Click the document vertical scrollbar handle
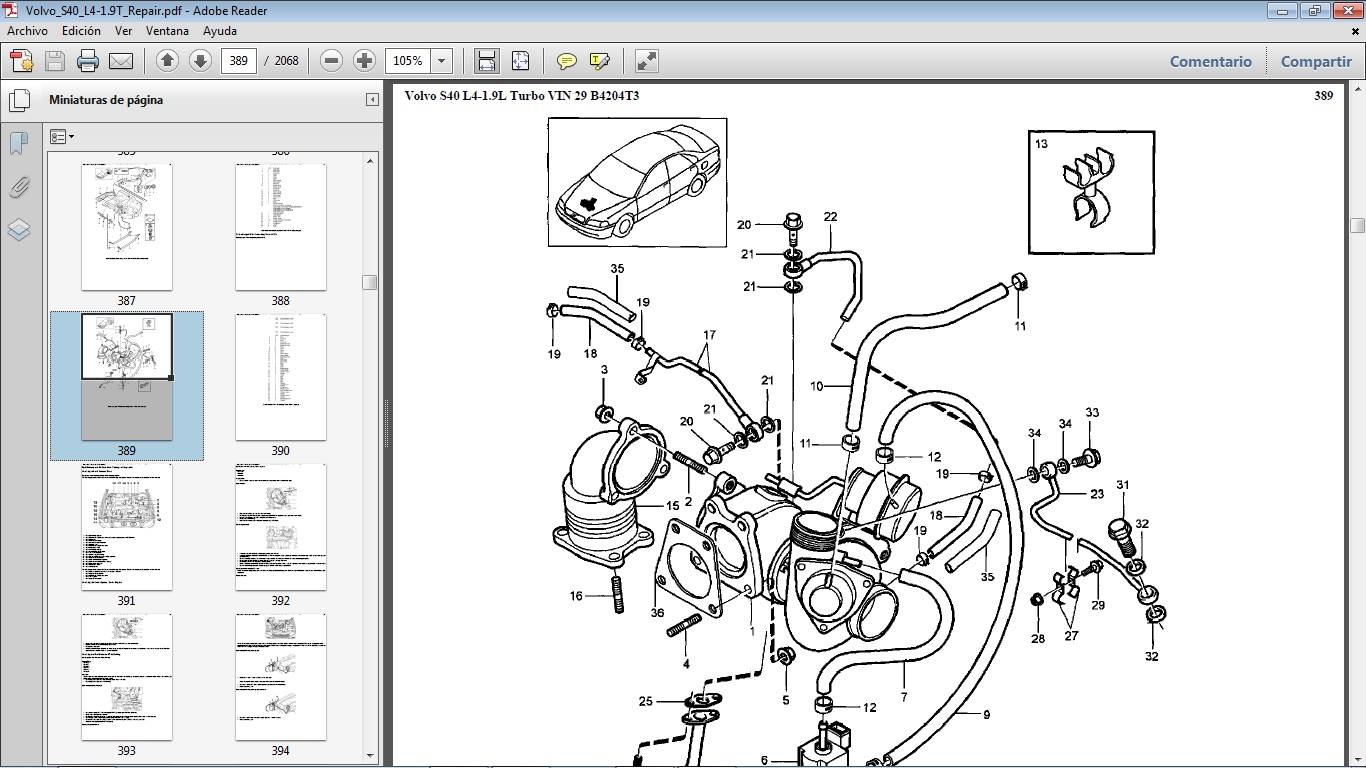1366x768 pixels. pyautogui.click(x=1357, y=225)
